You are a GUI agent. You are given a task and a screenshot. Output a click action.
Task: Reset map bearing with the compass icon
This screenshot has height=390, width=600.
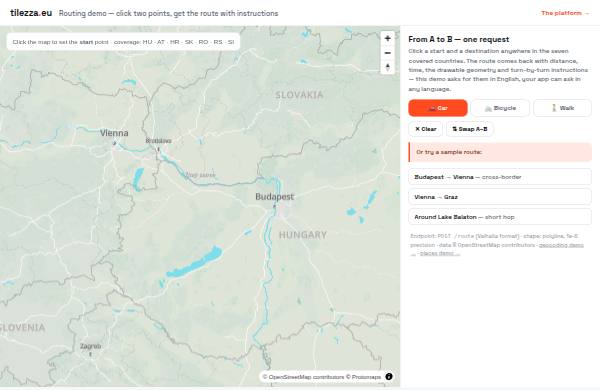[x=387, y=67]
